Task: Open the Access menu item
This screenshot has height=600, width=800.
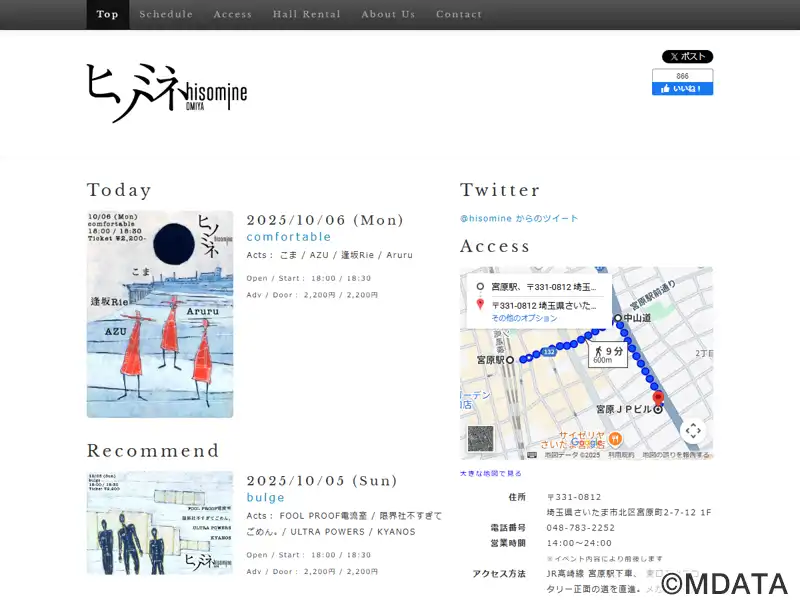Action: coord(233,14)
